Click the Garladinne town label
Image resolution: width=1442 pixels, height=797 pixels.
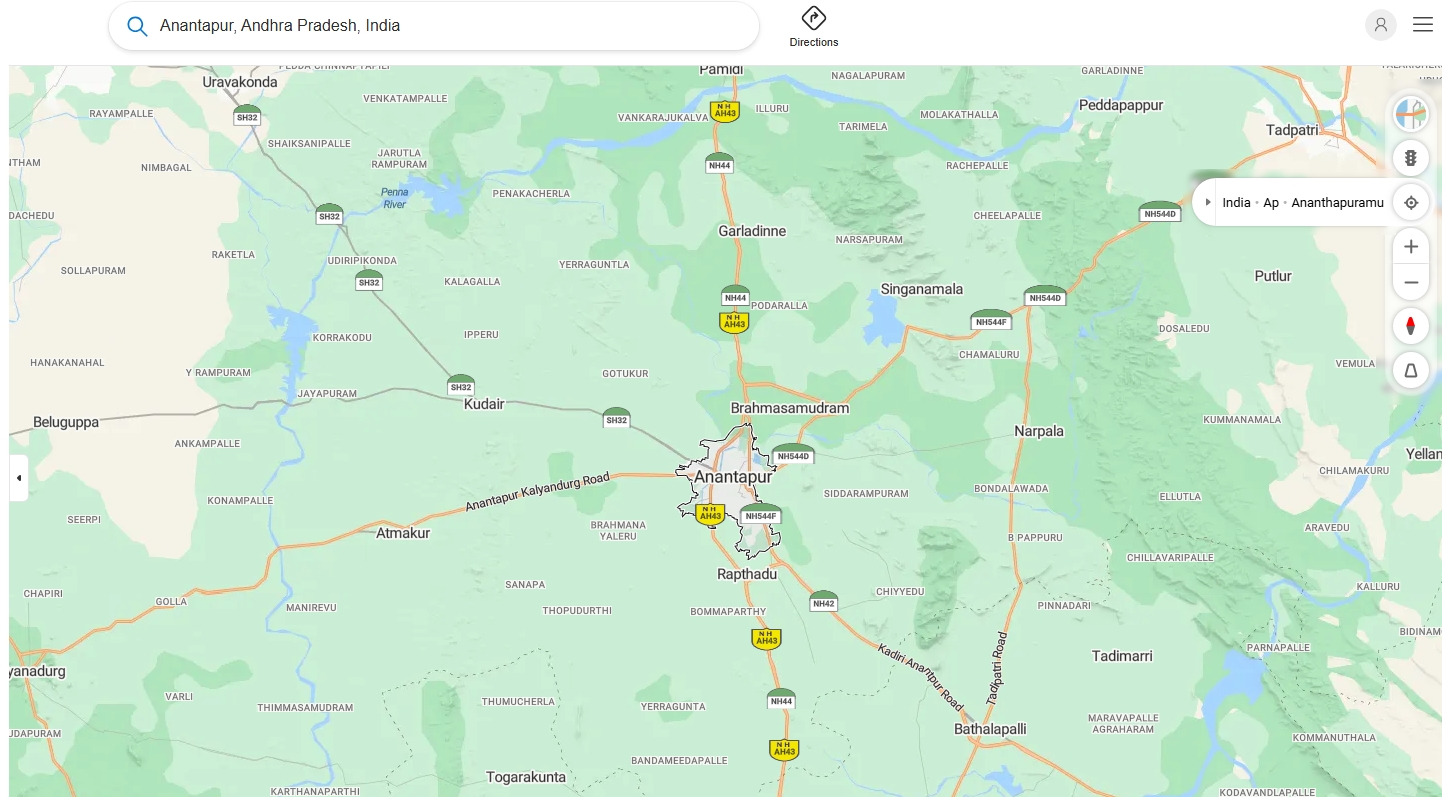pyautogui.click(x=752, y=231)
